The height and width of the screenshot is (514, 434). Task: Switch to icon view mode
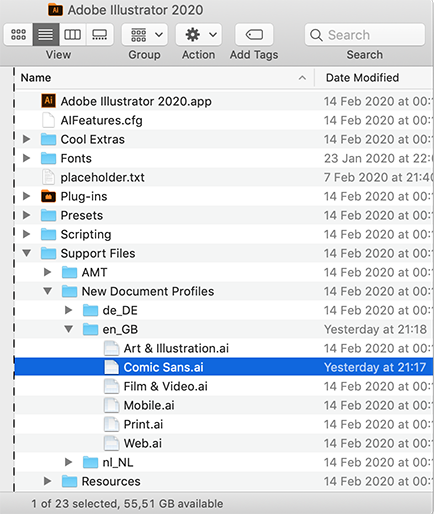tap(18, 34)
